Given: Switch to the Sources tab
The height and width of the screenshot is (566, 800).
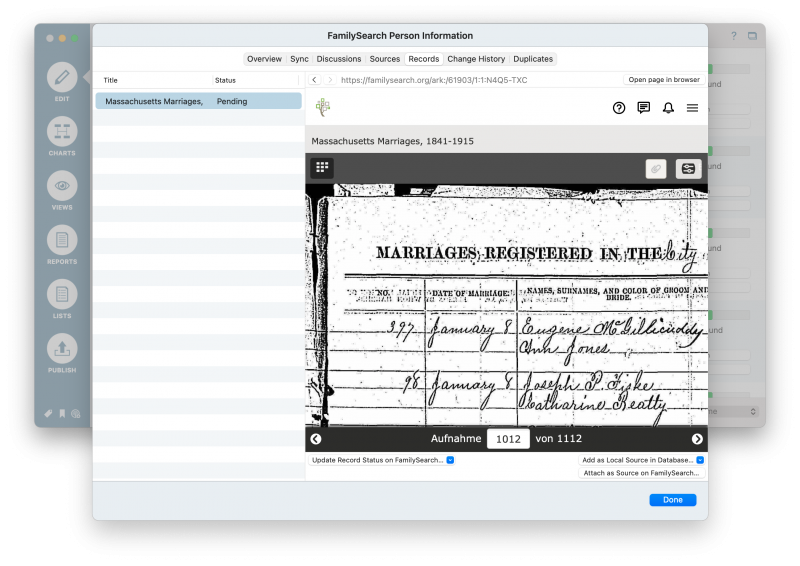Looking at the screenshot, I should [x=385, y=59].
